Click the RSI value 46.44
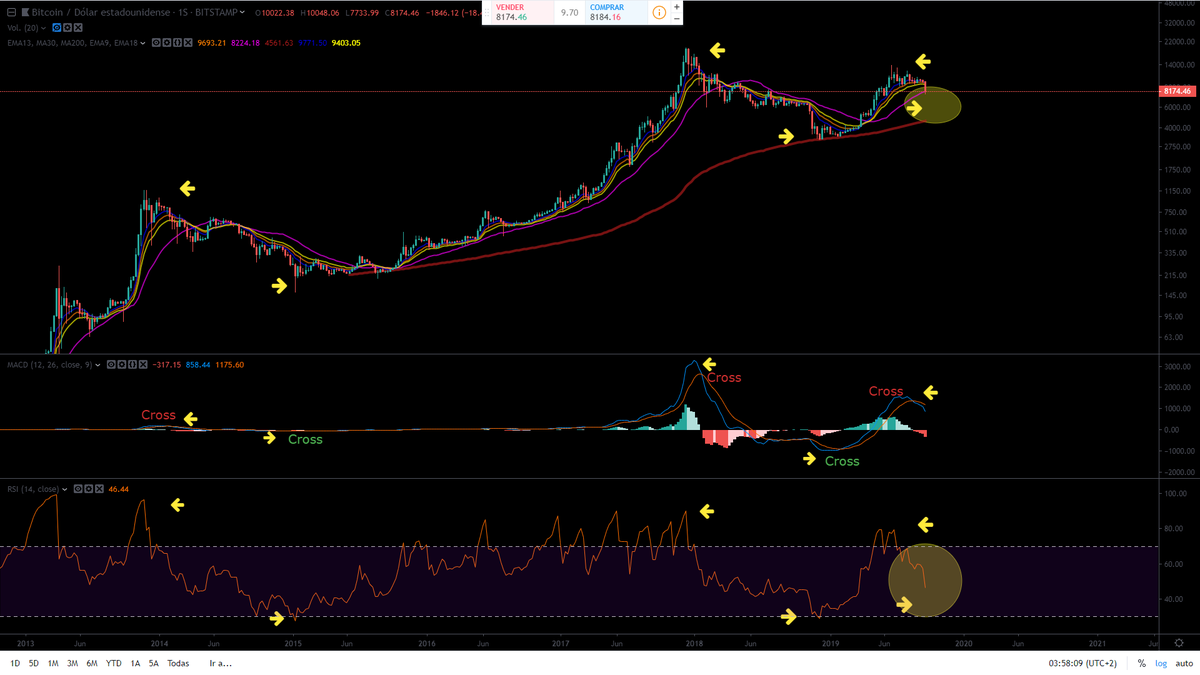Image resolution: width=1200 pixels, height=675 pixels. [x=118, y=489]
